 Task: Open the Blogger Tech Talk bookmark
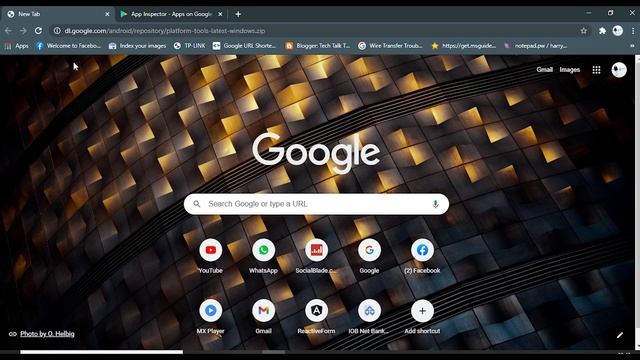(x=318, y=46)
